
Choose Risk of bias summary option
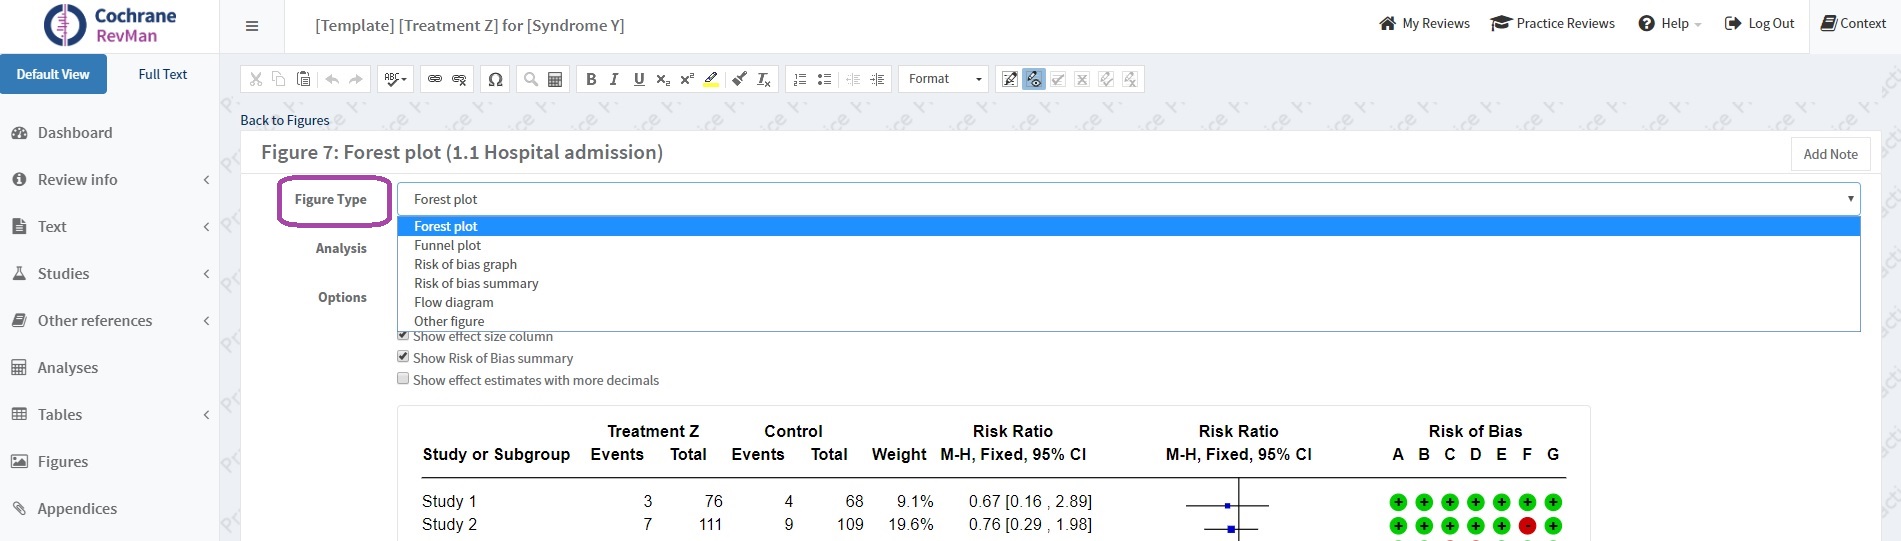(476, 283)
